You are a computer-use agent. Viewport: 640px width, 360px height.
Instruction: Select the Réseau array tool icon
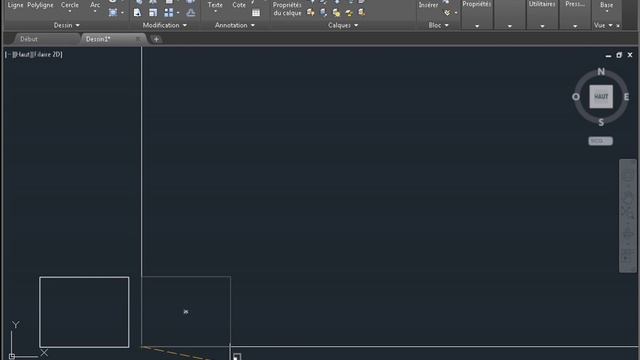click(168, 13)
